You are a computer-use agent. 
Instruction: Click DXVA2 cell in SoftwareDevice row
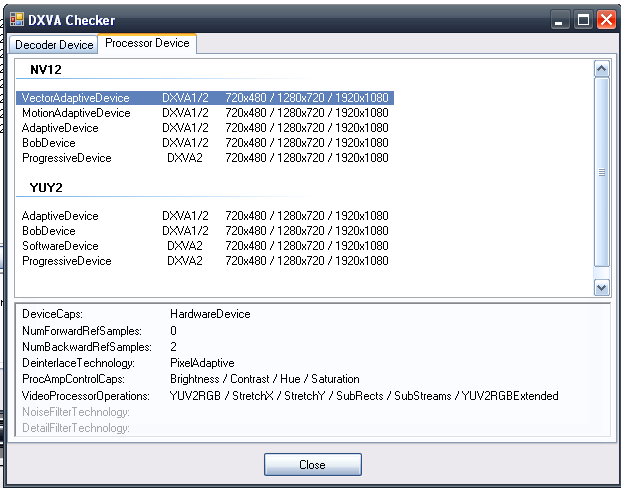[x=185, y=246]
